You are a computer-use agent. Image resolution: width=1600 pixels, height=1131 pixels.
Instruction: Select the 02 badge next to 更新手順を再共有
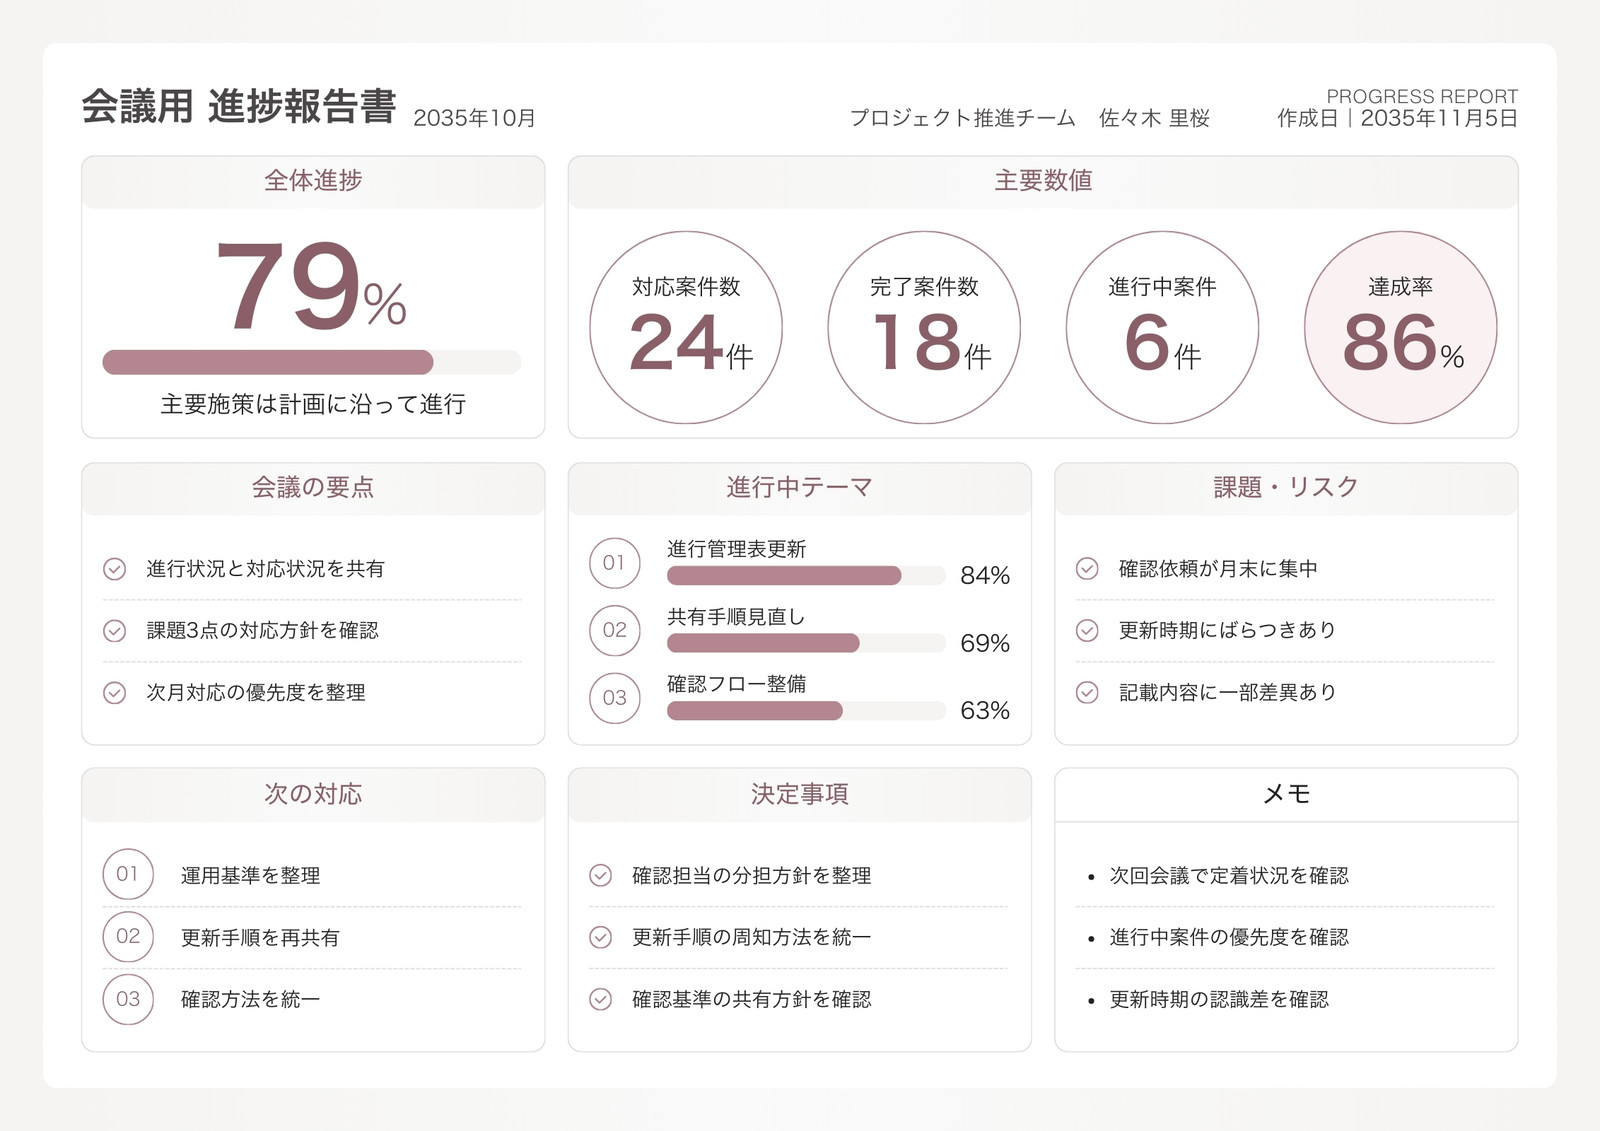[128, 937]
